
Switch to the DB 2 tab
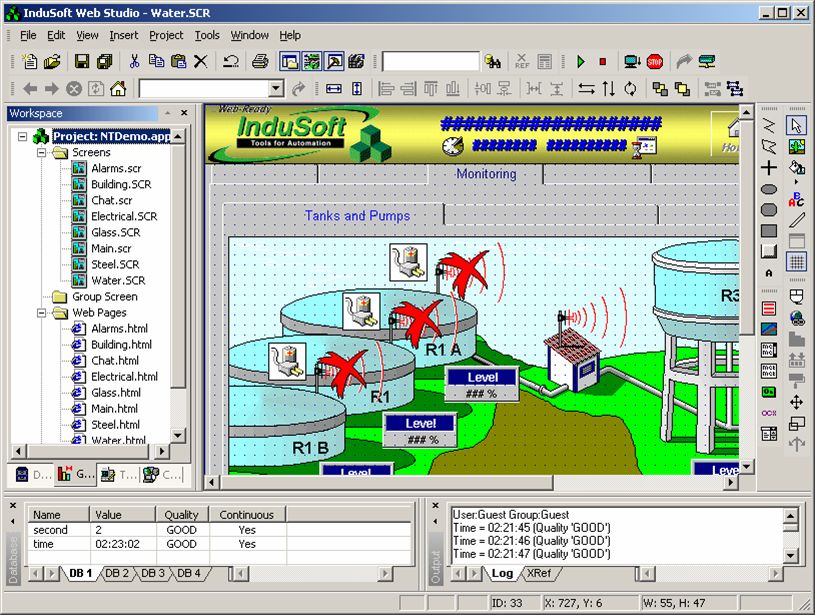click(x=116, y=573)
